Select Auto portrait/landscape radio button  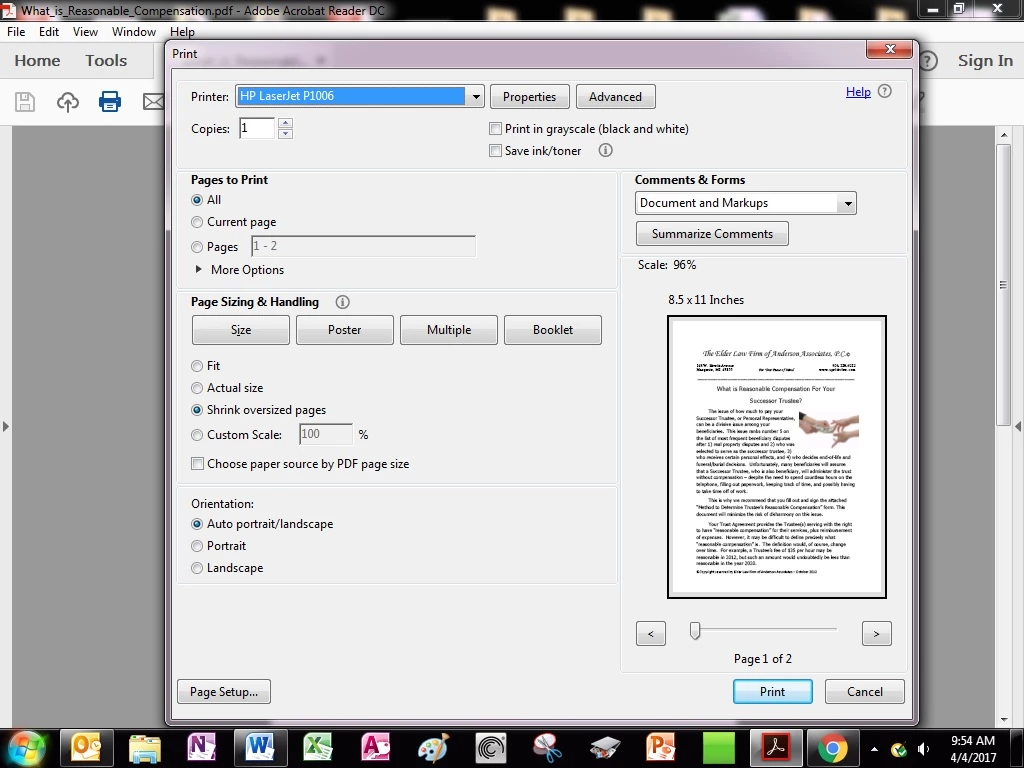197,524
